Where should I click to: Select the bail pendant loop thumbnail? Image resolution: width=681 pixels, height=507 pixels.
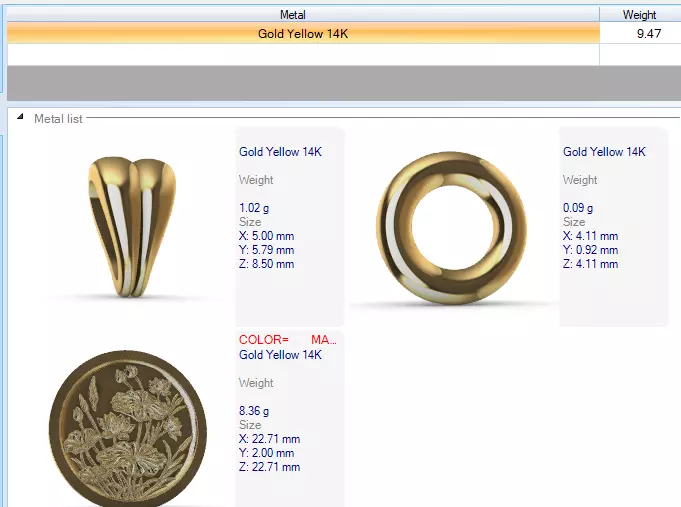click(x=132, y=227)
